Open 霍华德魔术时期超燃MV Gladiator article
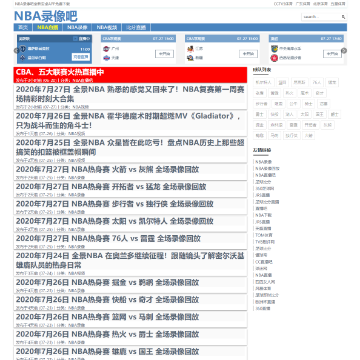This screenshot has width=360, height=360. (x=129, y=121)
